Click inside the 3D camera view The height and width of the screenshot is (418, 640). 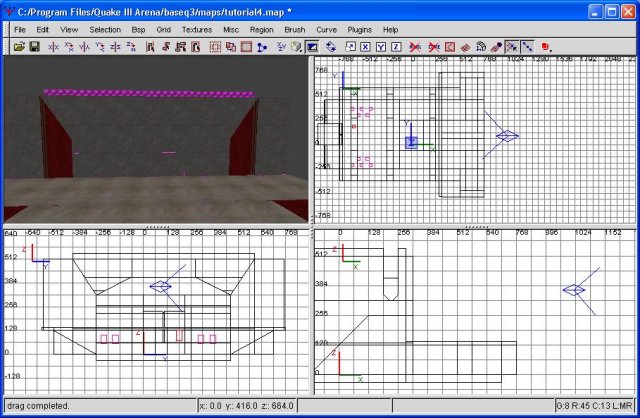tap(156, 139)
